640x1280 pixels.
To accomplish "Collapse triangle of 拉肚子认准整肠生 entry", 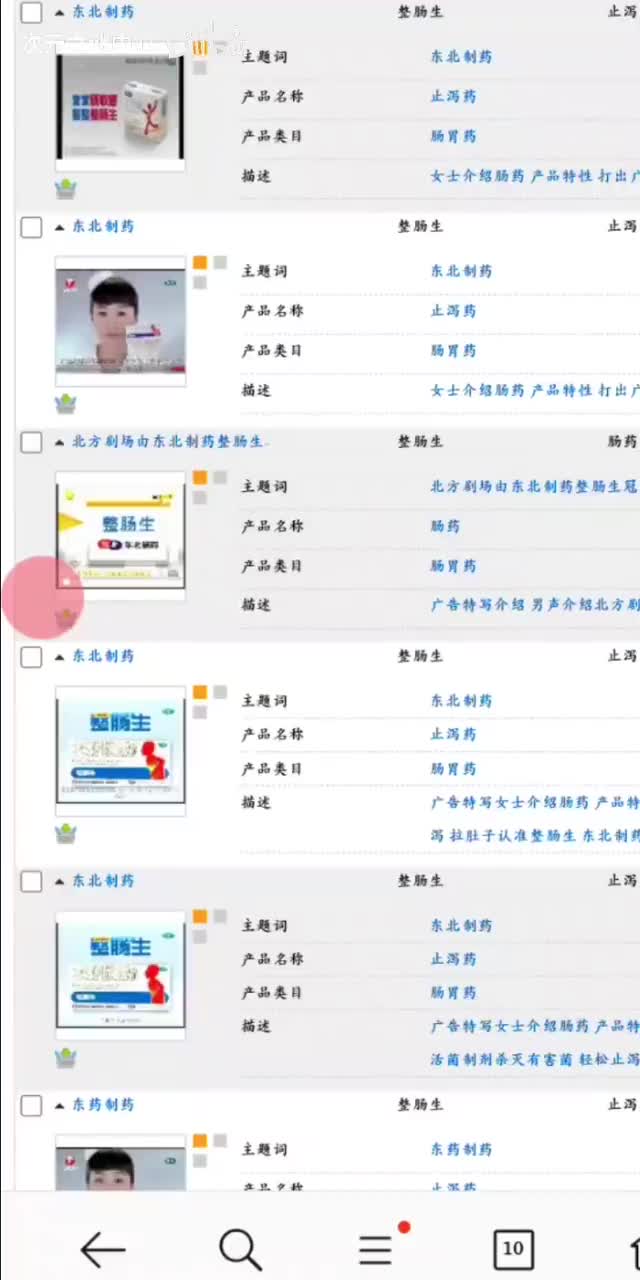I will [60, 656].
